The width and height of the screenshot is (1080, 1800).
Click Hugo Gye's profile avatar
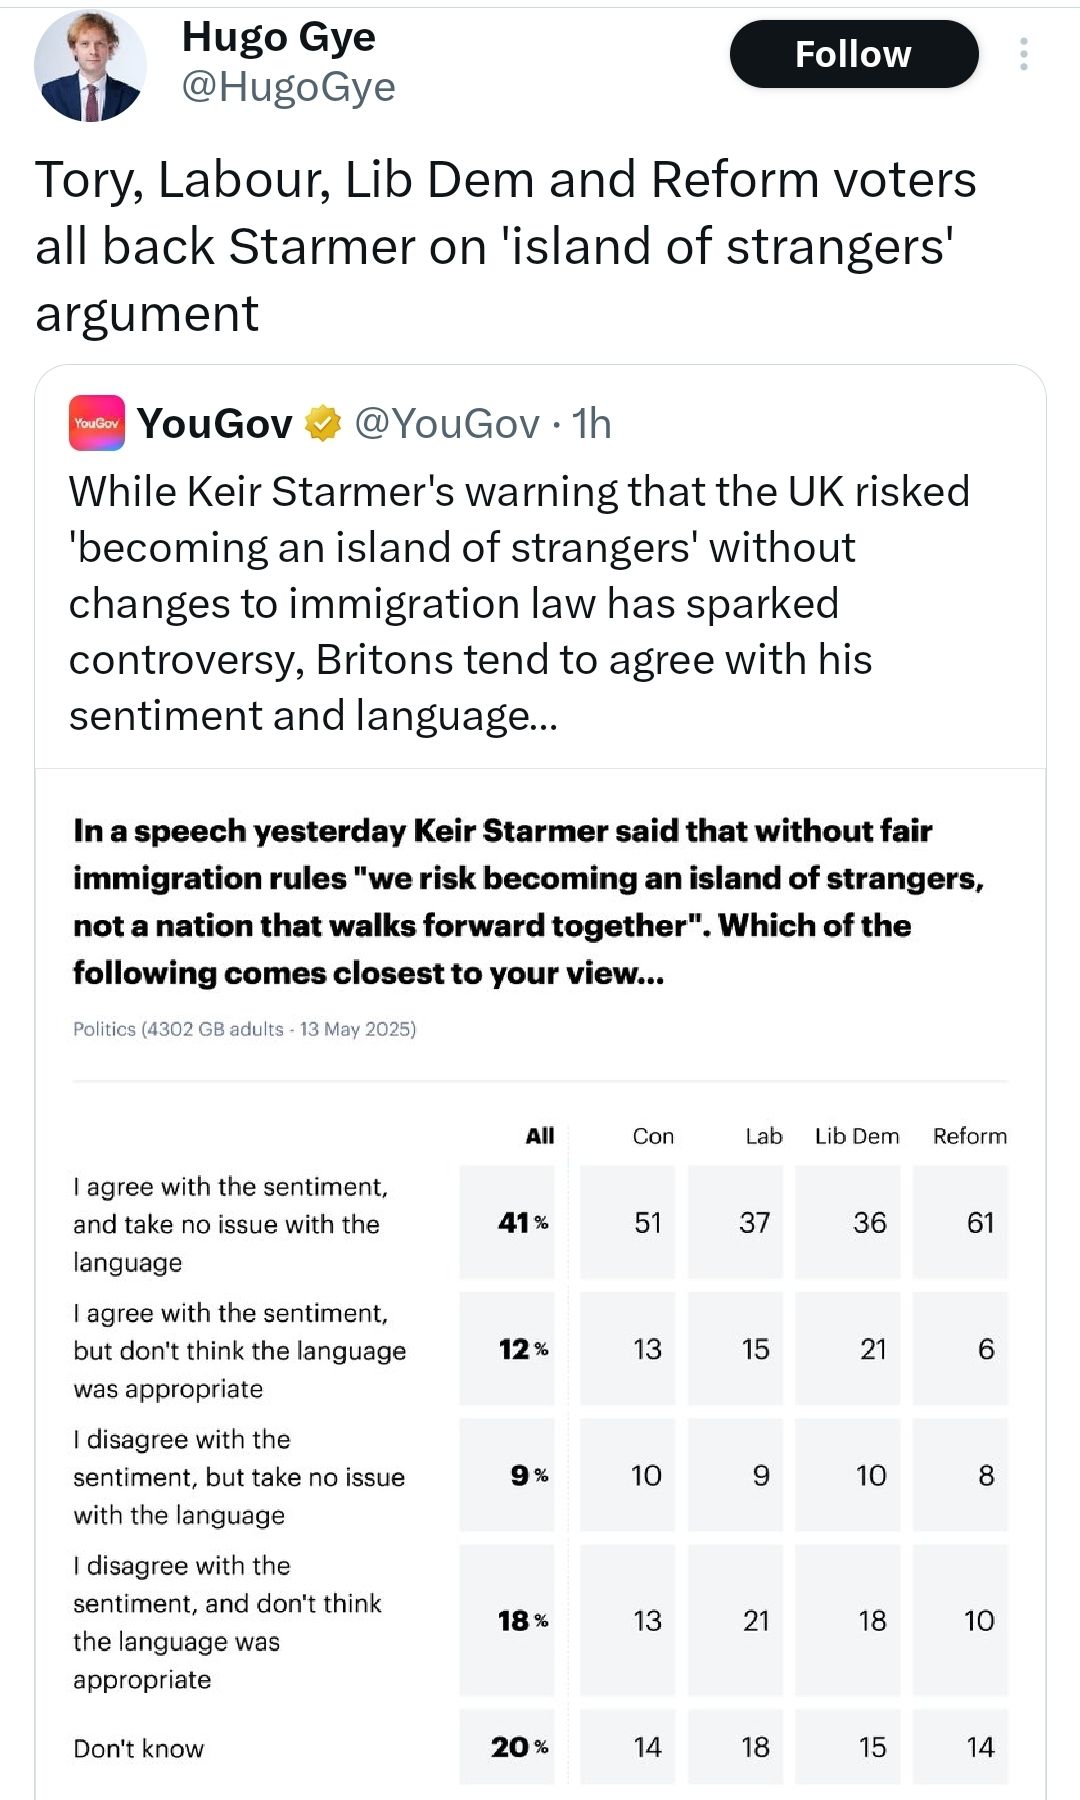point(90,66)
